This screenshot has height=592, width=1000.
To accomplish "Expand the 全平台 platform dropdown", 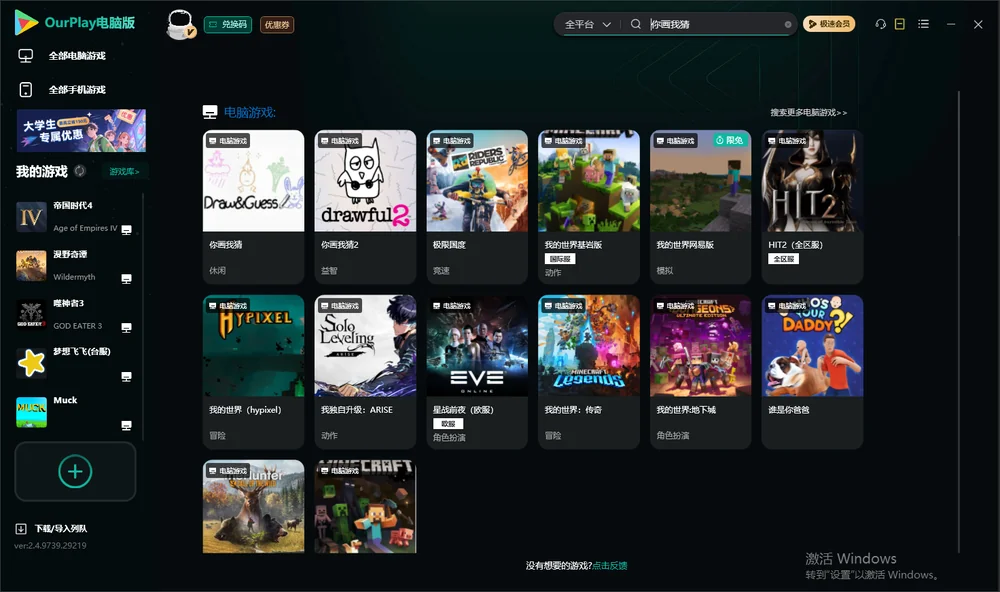I will pyautogui.click(x=587, y=24).
